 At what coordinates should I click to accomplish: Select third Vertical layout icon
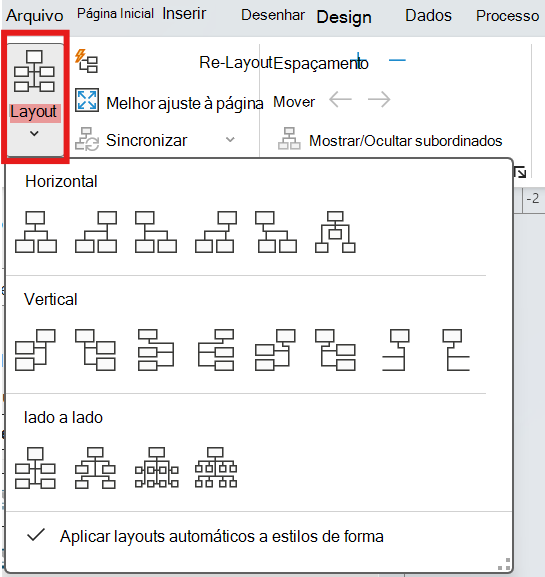(x=156, y=350)
